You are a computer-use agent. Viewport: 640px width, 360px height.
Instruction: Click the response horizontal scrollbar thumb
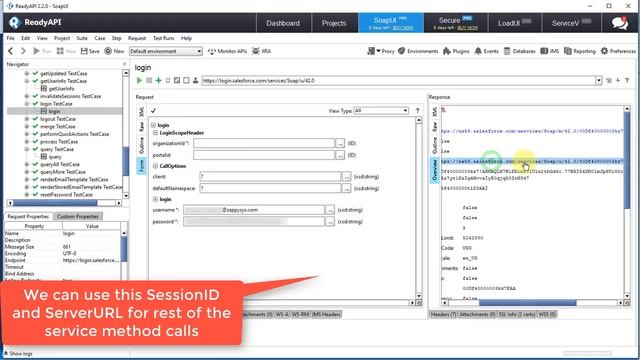[527, 303]
